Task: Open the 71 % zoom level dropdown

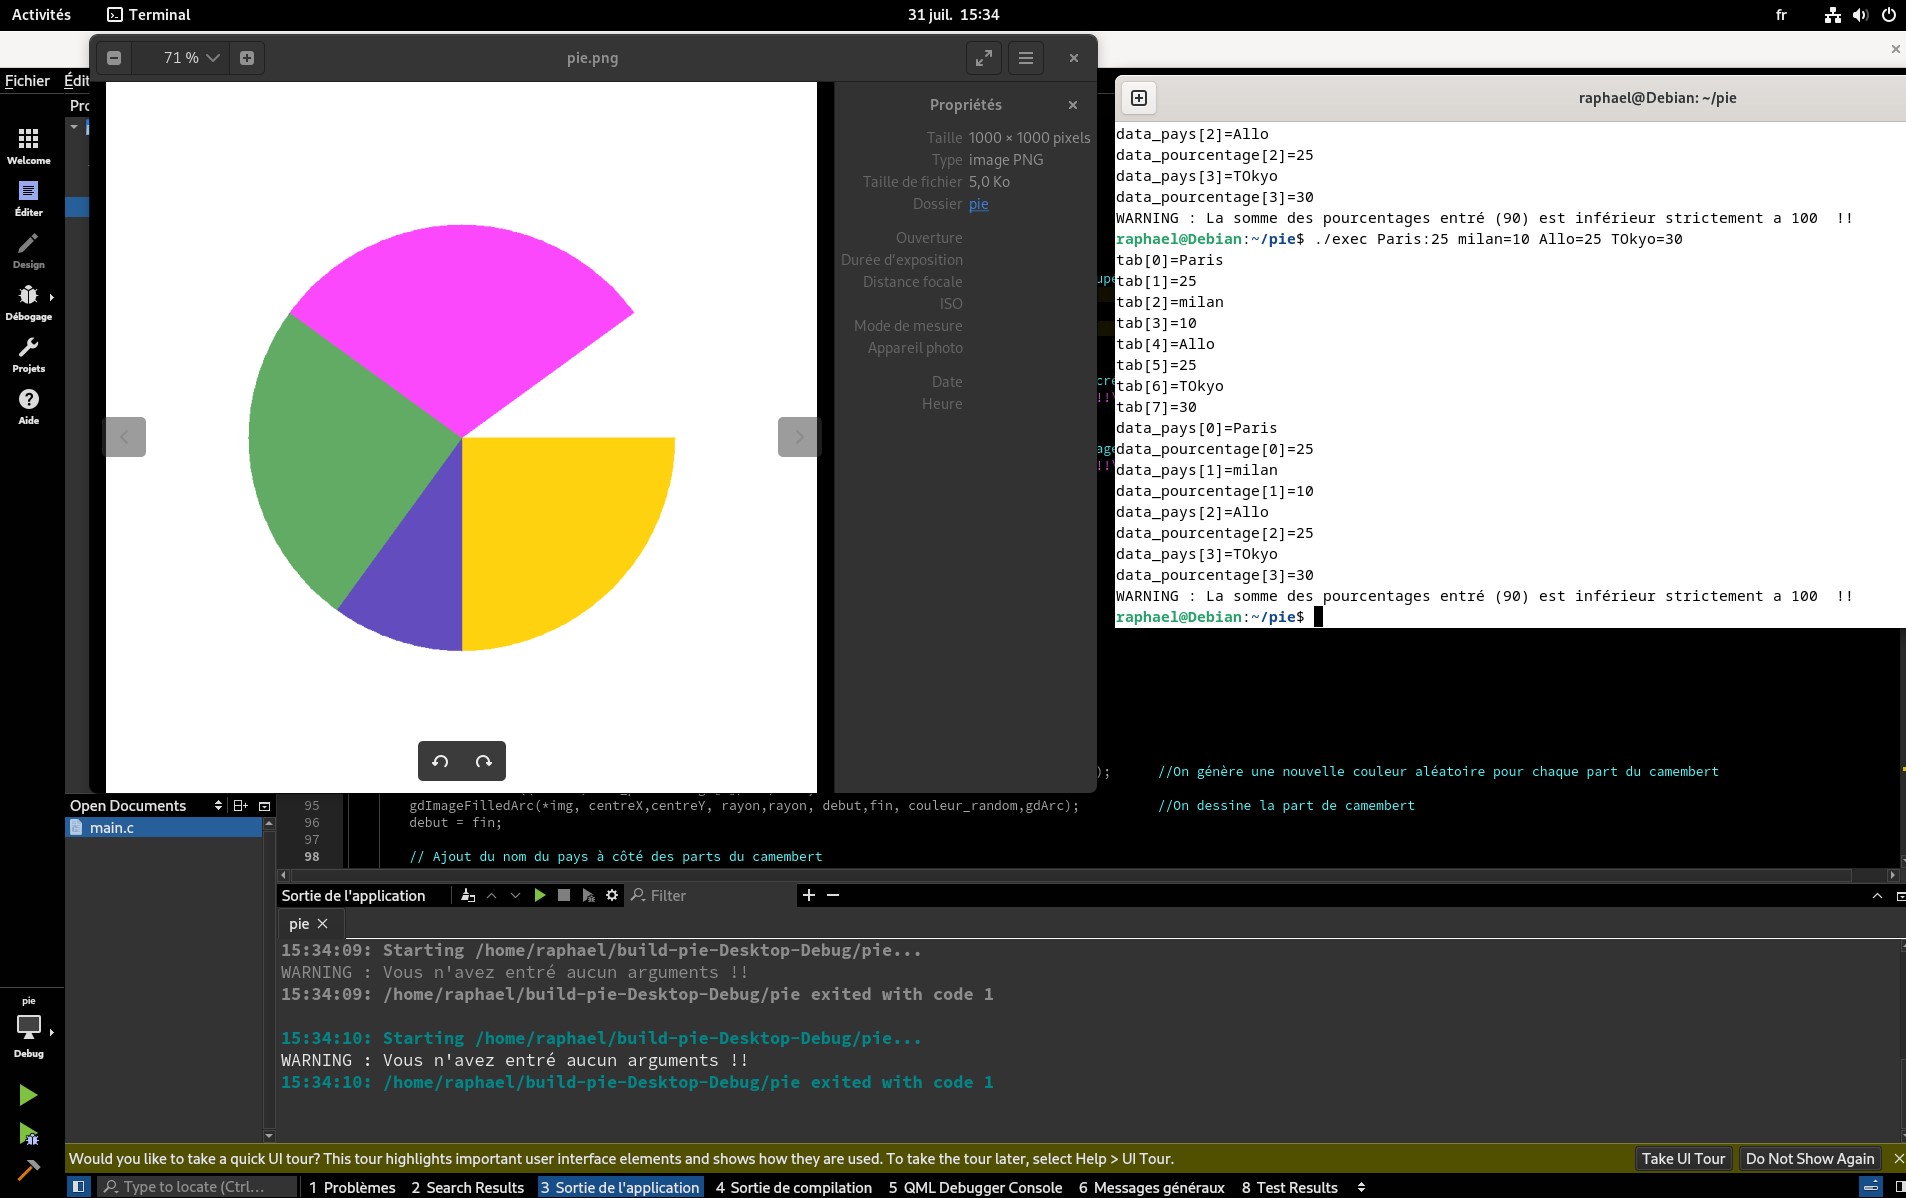Action: click(191, 58)
